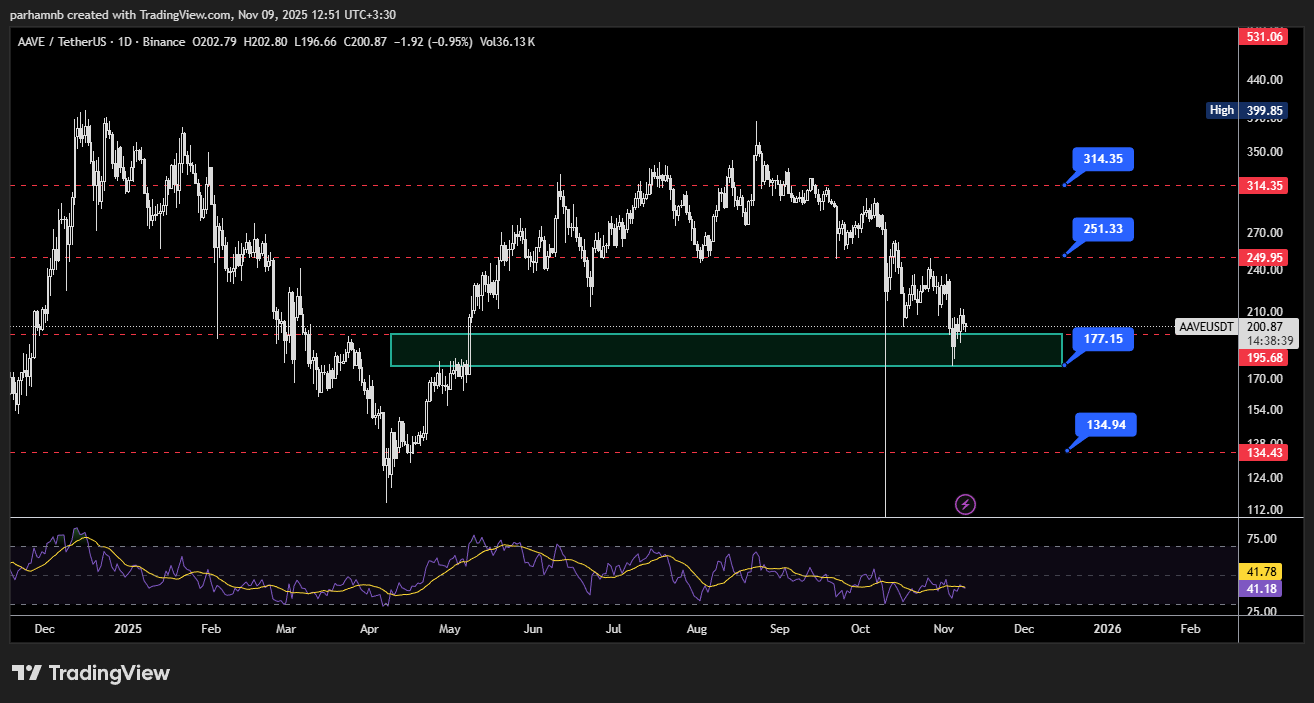
Task: Select the red 134.43 price axis label
Action: [x=1261, y=454]
